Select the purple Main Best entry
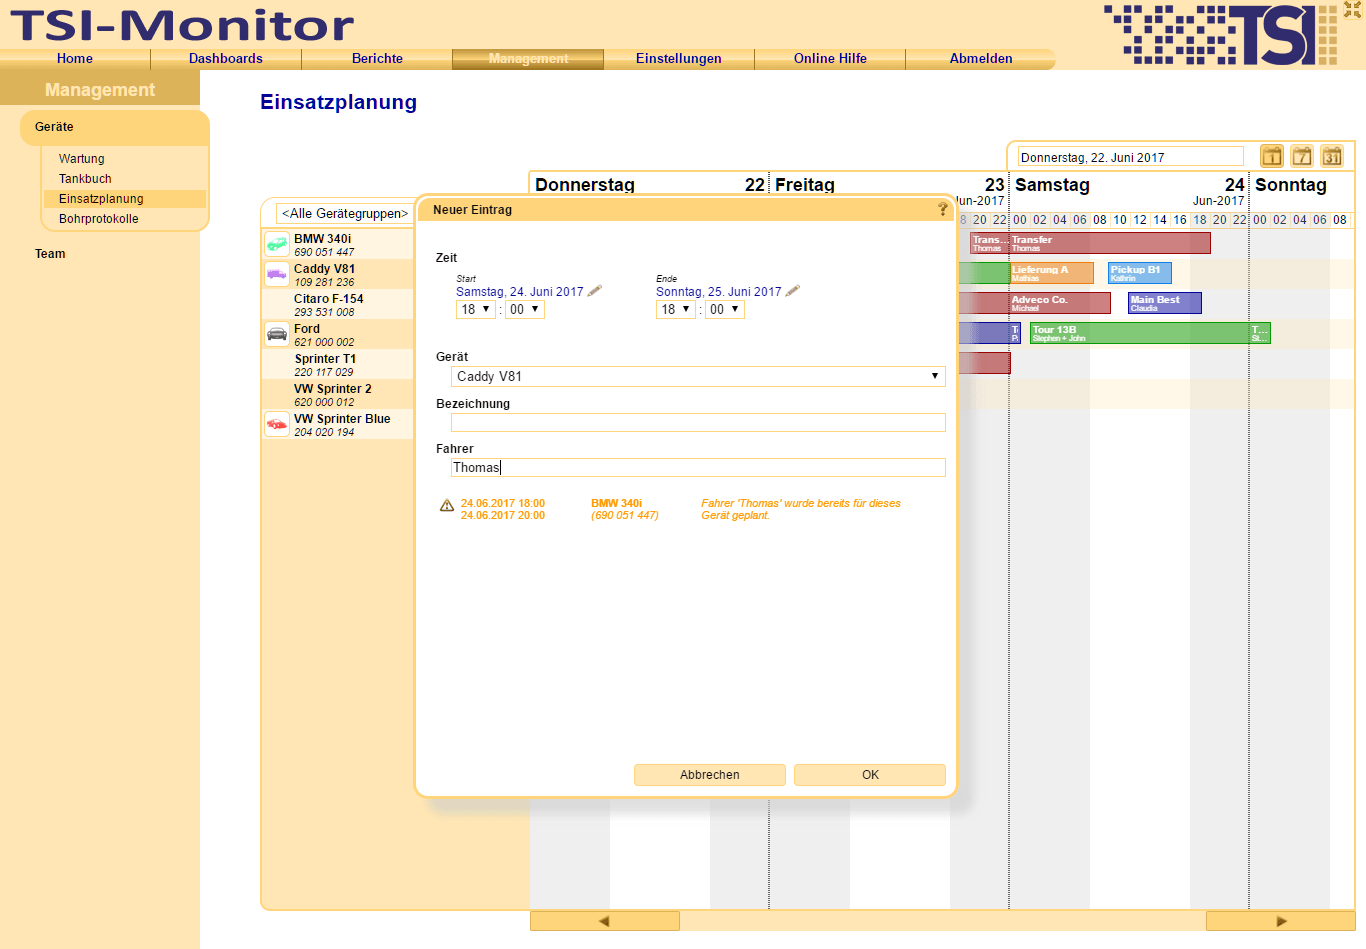The height and width of the screenshot is (949, 1366). [1165, 303]
